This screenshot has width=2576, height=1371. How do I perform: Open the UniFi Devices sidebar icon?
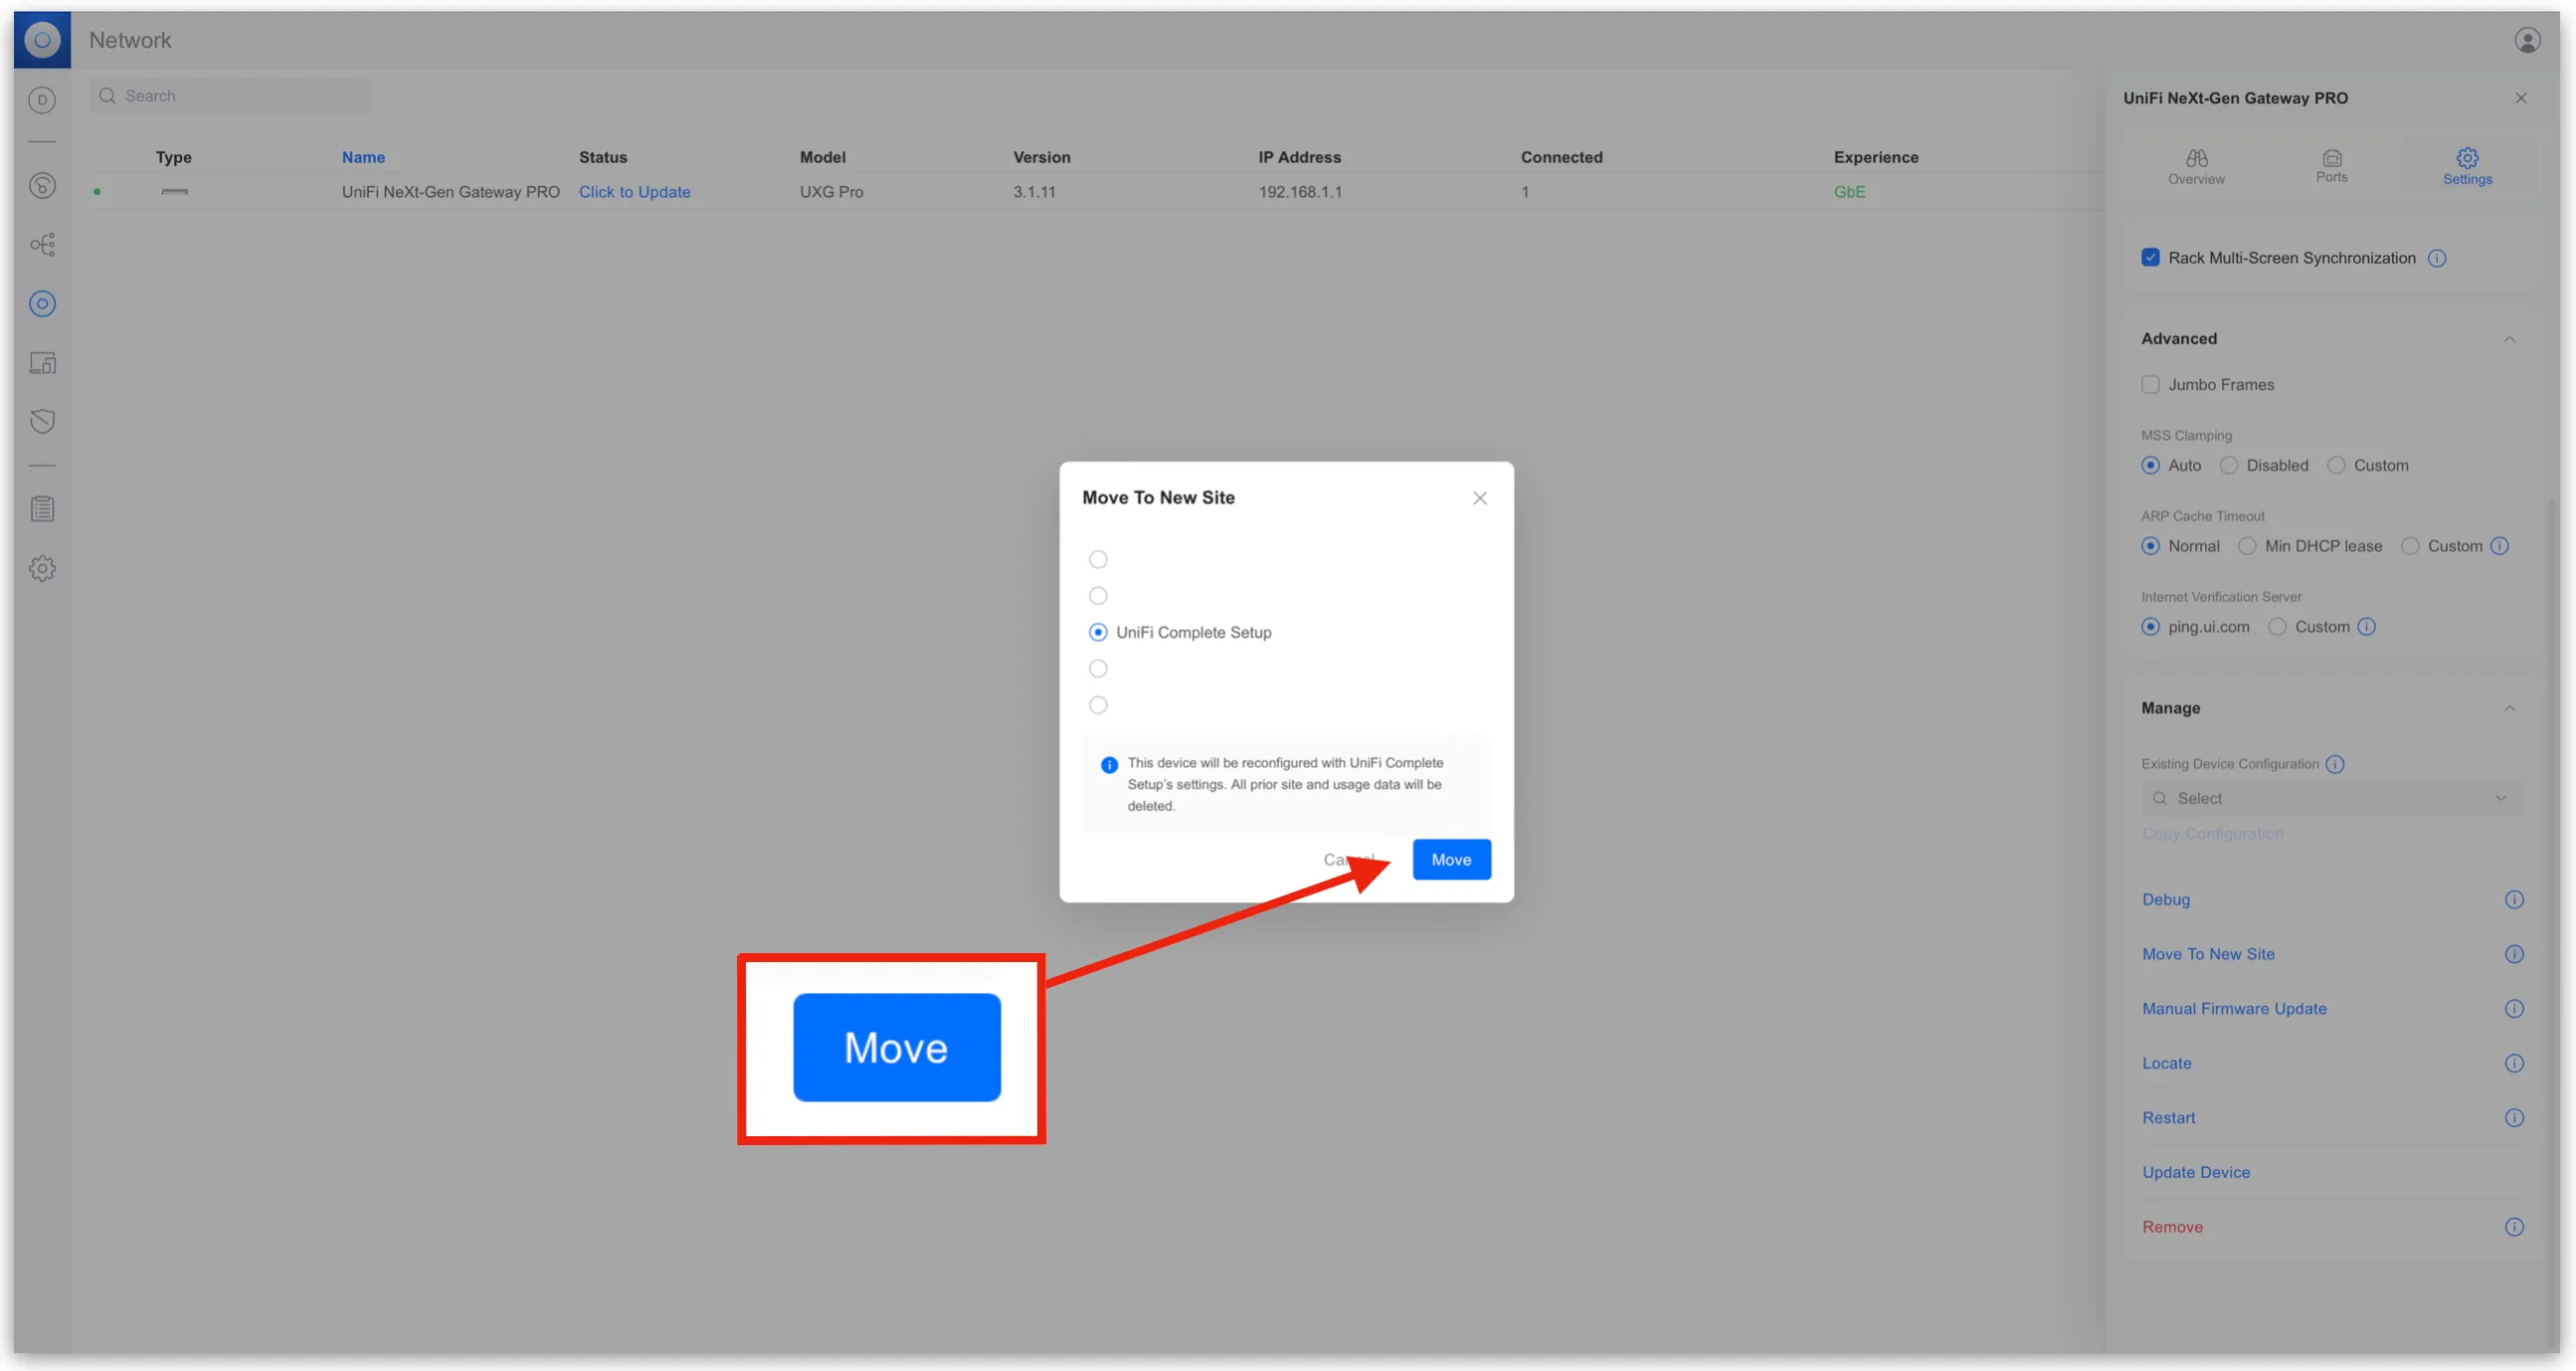point(42,304)
